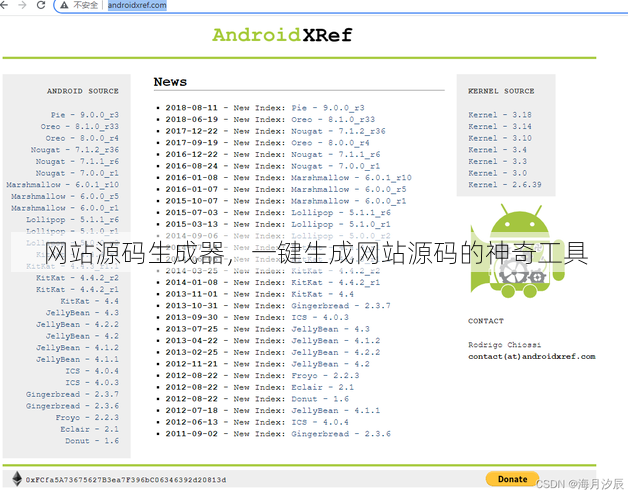
Task: Click news link Froyo - 2.2.3 dated 2012-08-22
Action: pyautogui.click(x=325, y=375)
